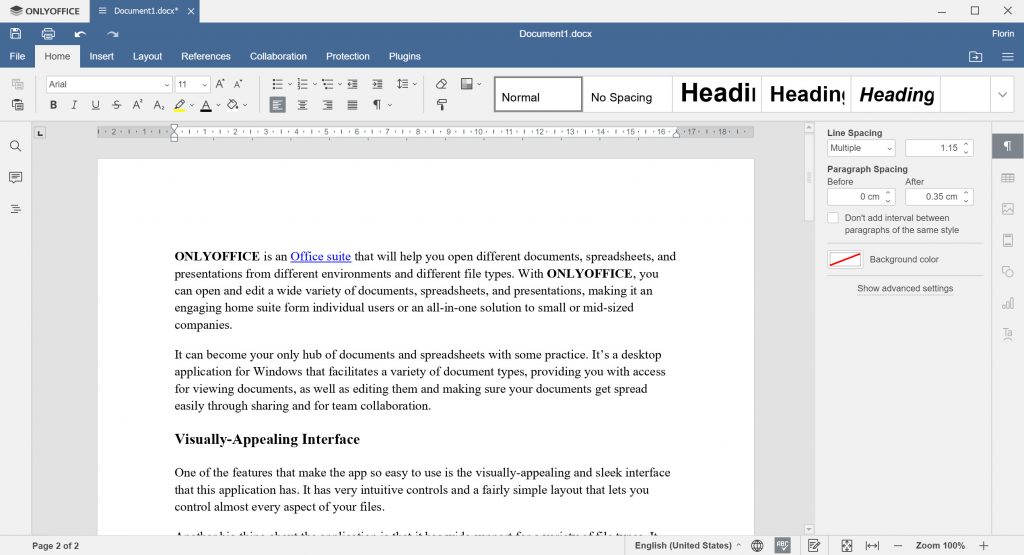The height and width of the screenshot is (555, 1024).
Task: Click 'Show advanced settings' link
Action: pos(904,289)
